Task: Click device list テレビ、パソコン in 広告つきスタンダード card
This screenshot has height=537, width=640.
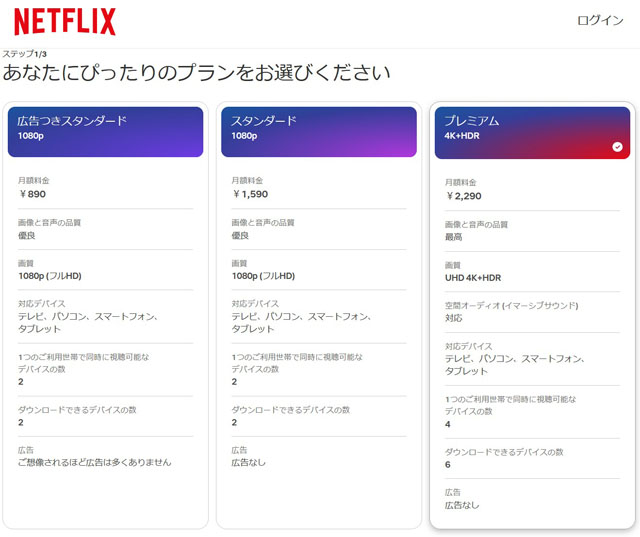Action: pos(88,323)
